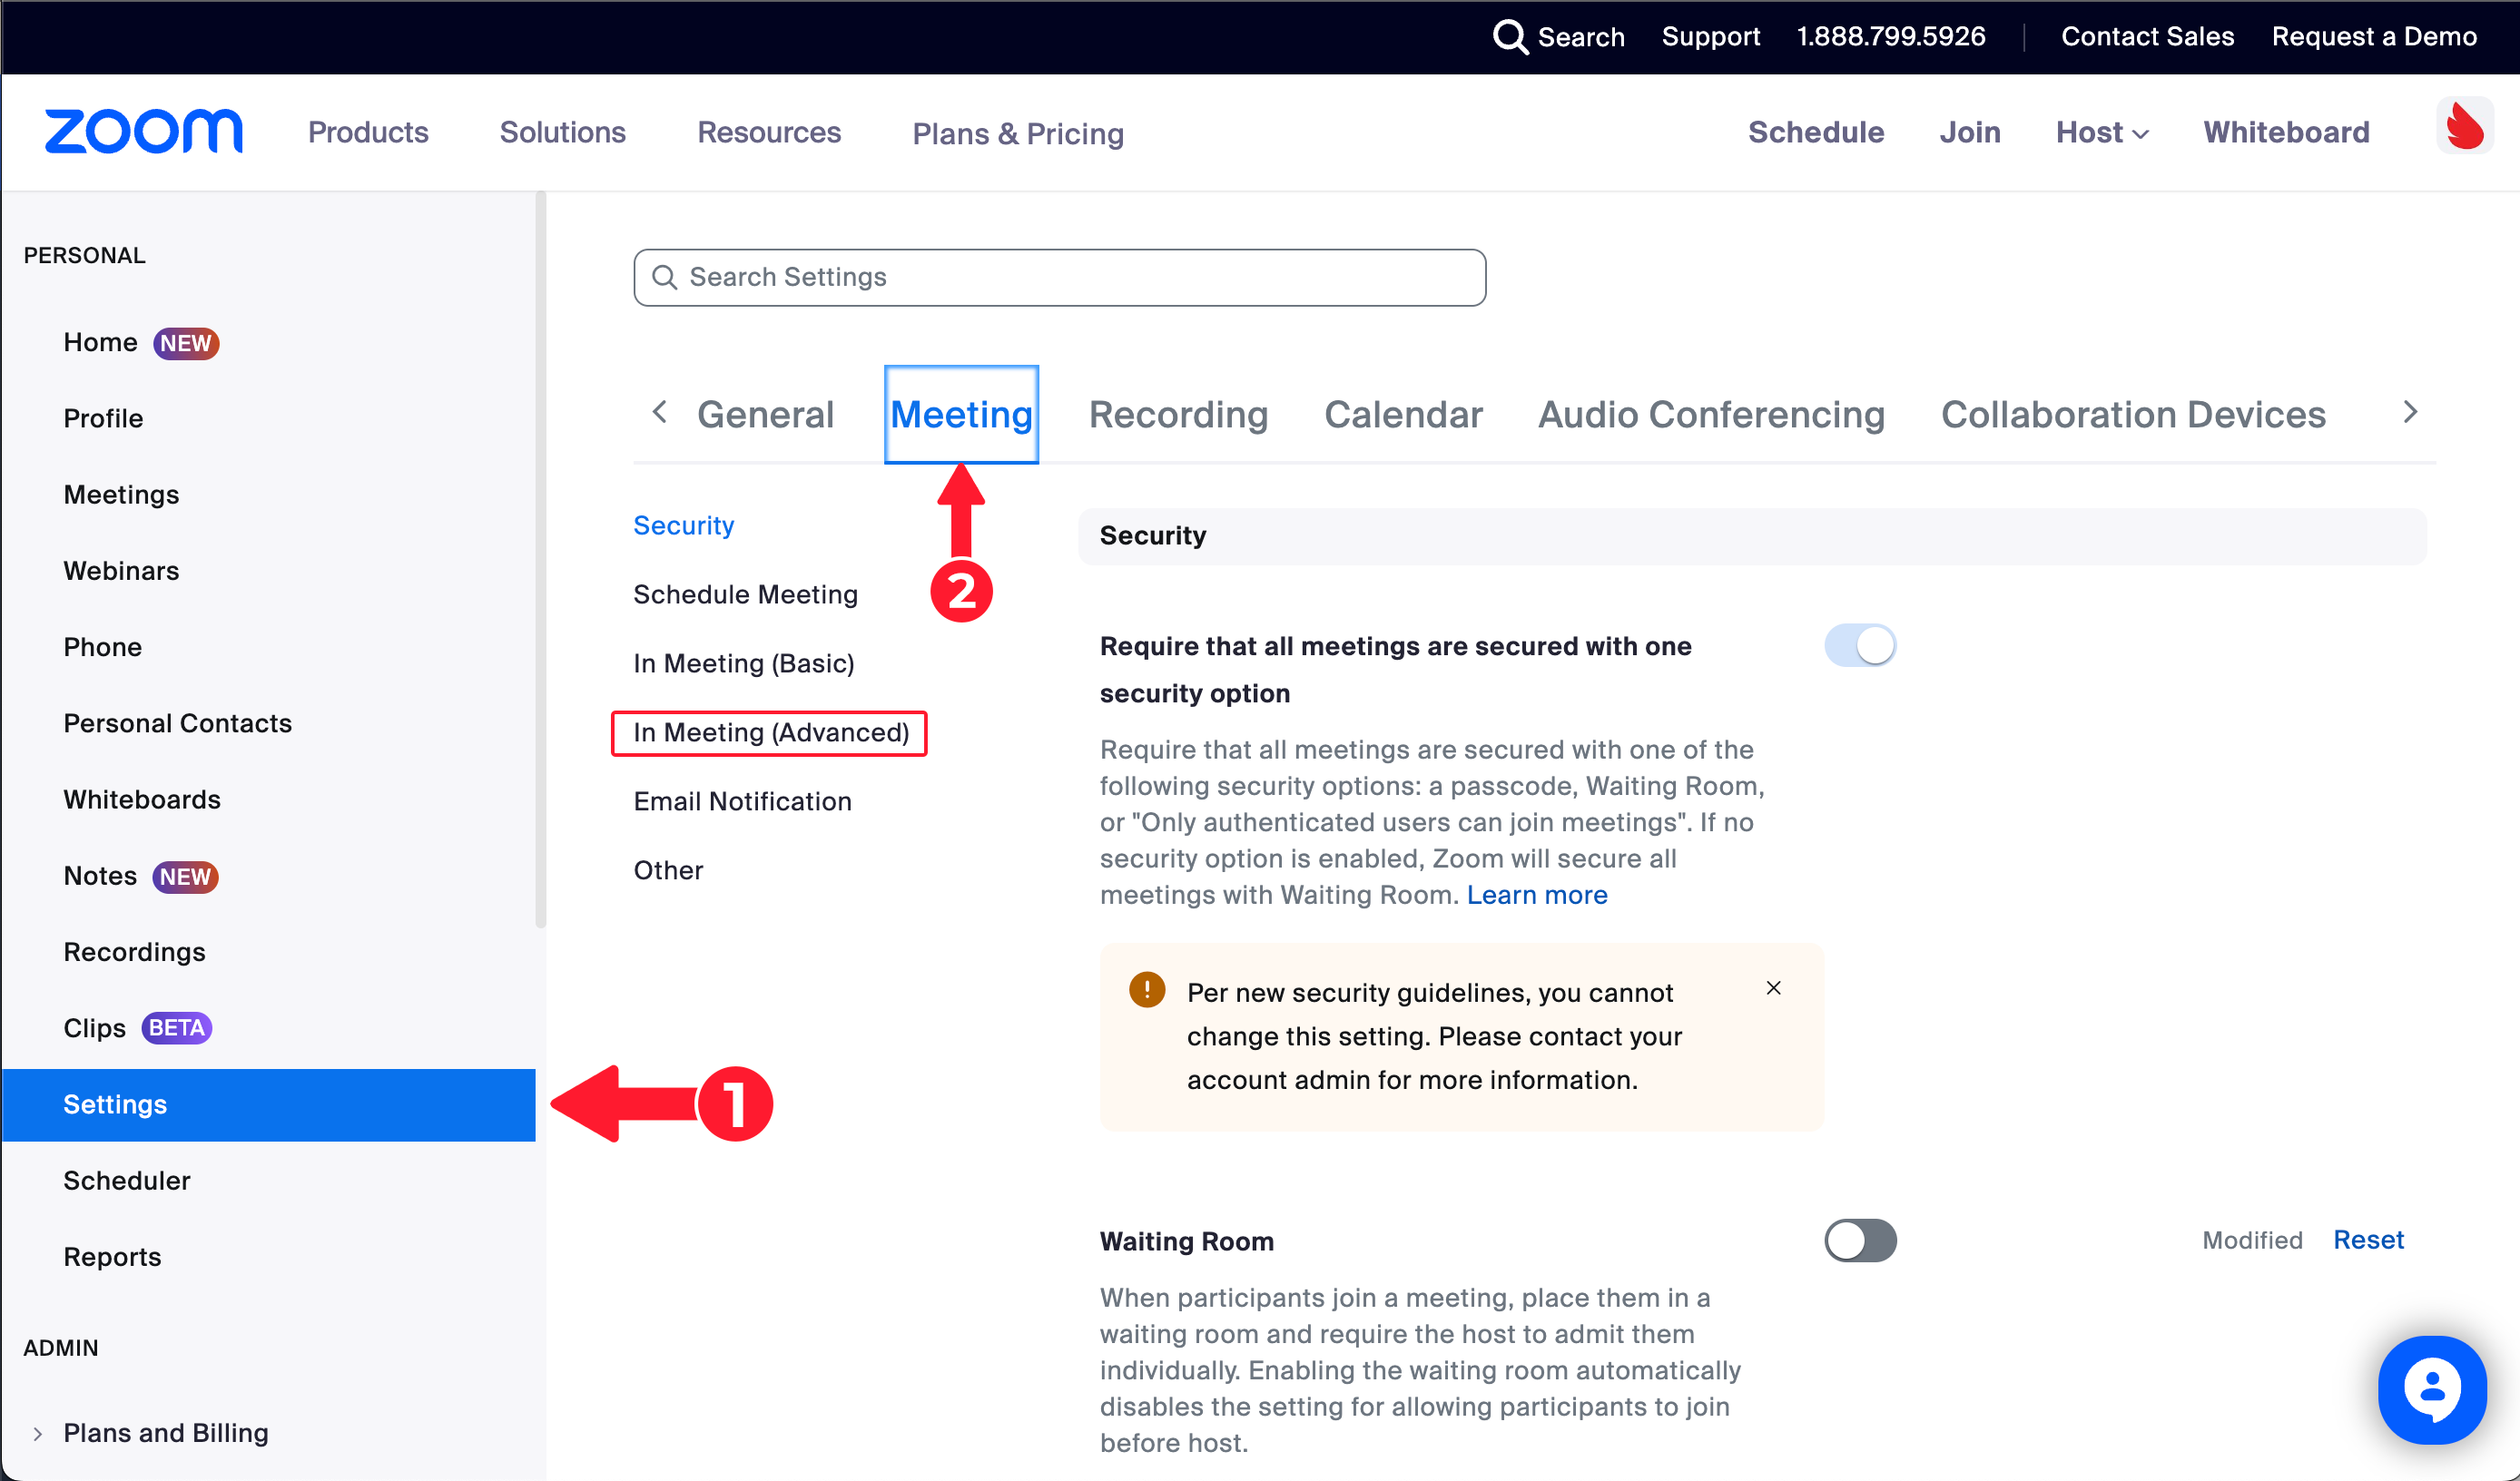Open the chat support bubble icon
Viewport: 2520px width, 1481px height.
(2431, 1388)
